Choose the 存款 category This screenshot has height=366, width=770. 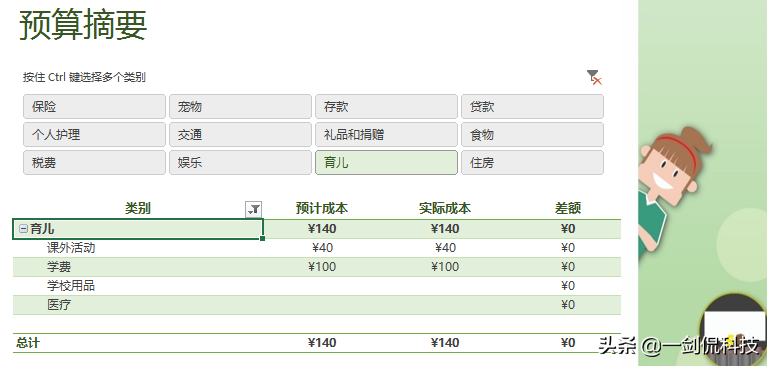point(386,107)
